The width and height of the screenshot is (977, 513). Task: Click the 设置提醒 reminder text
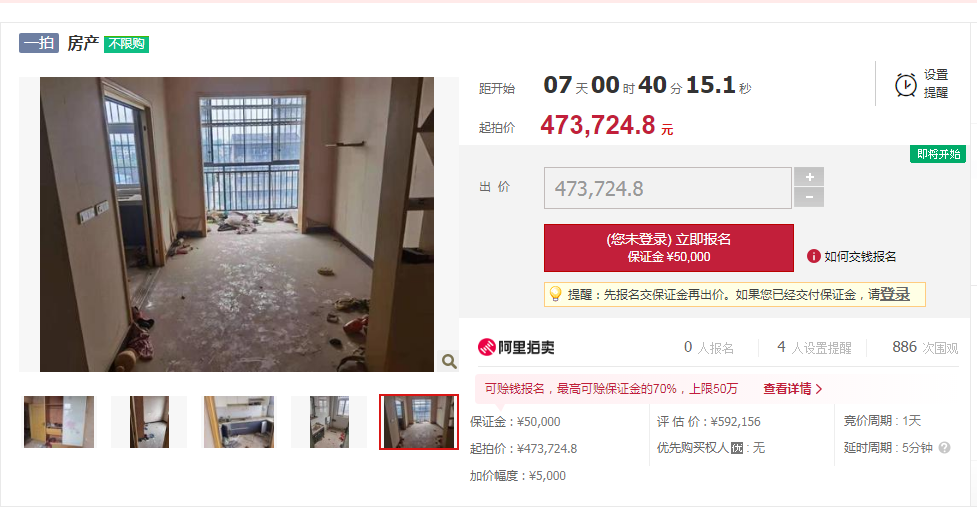pyautogui.click(x=935, y=84)
